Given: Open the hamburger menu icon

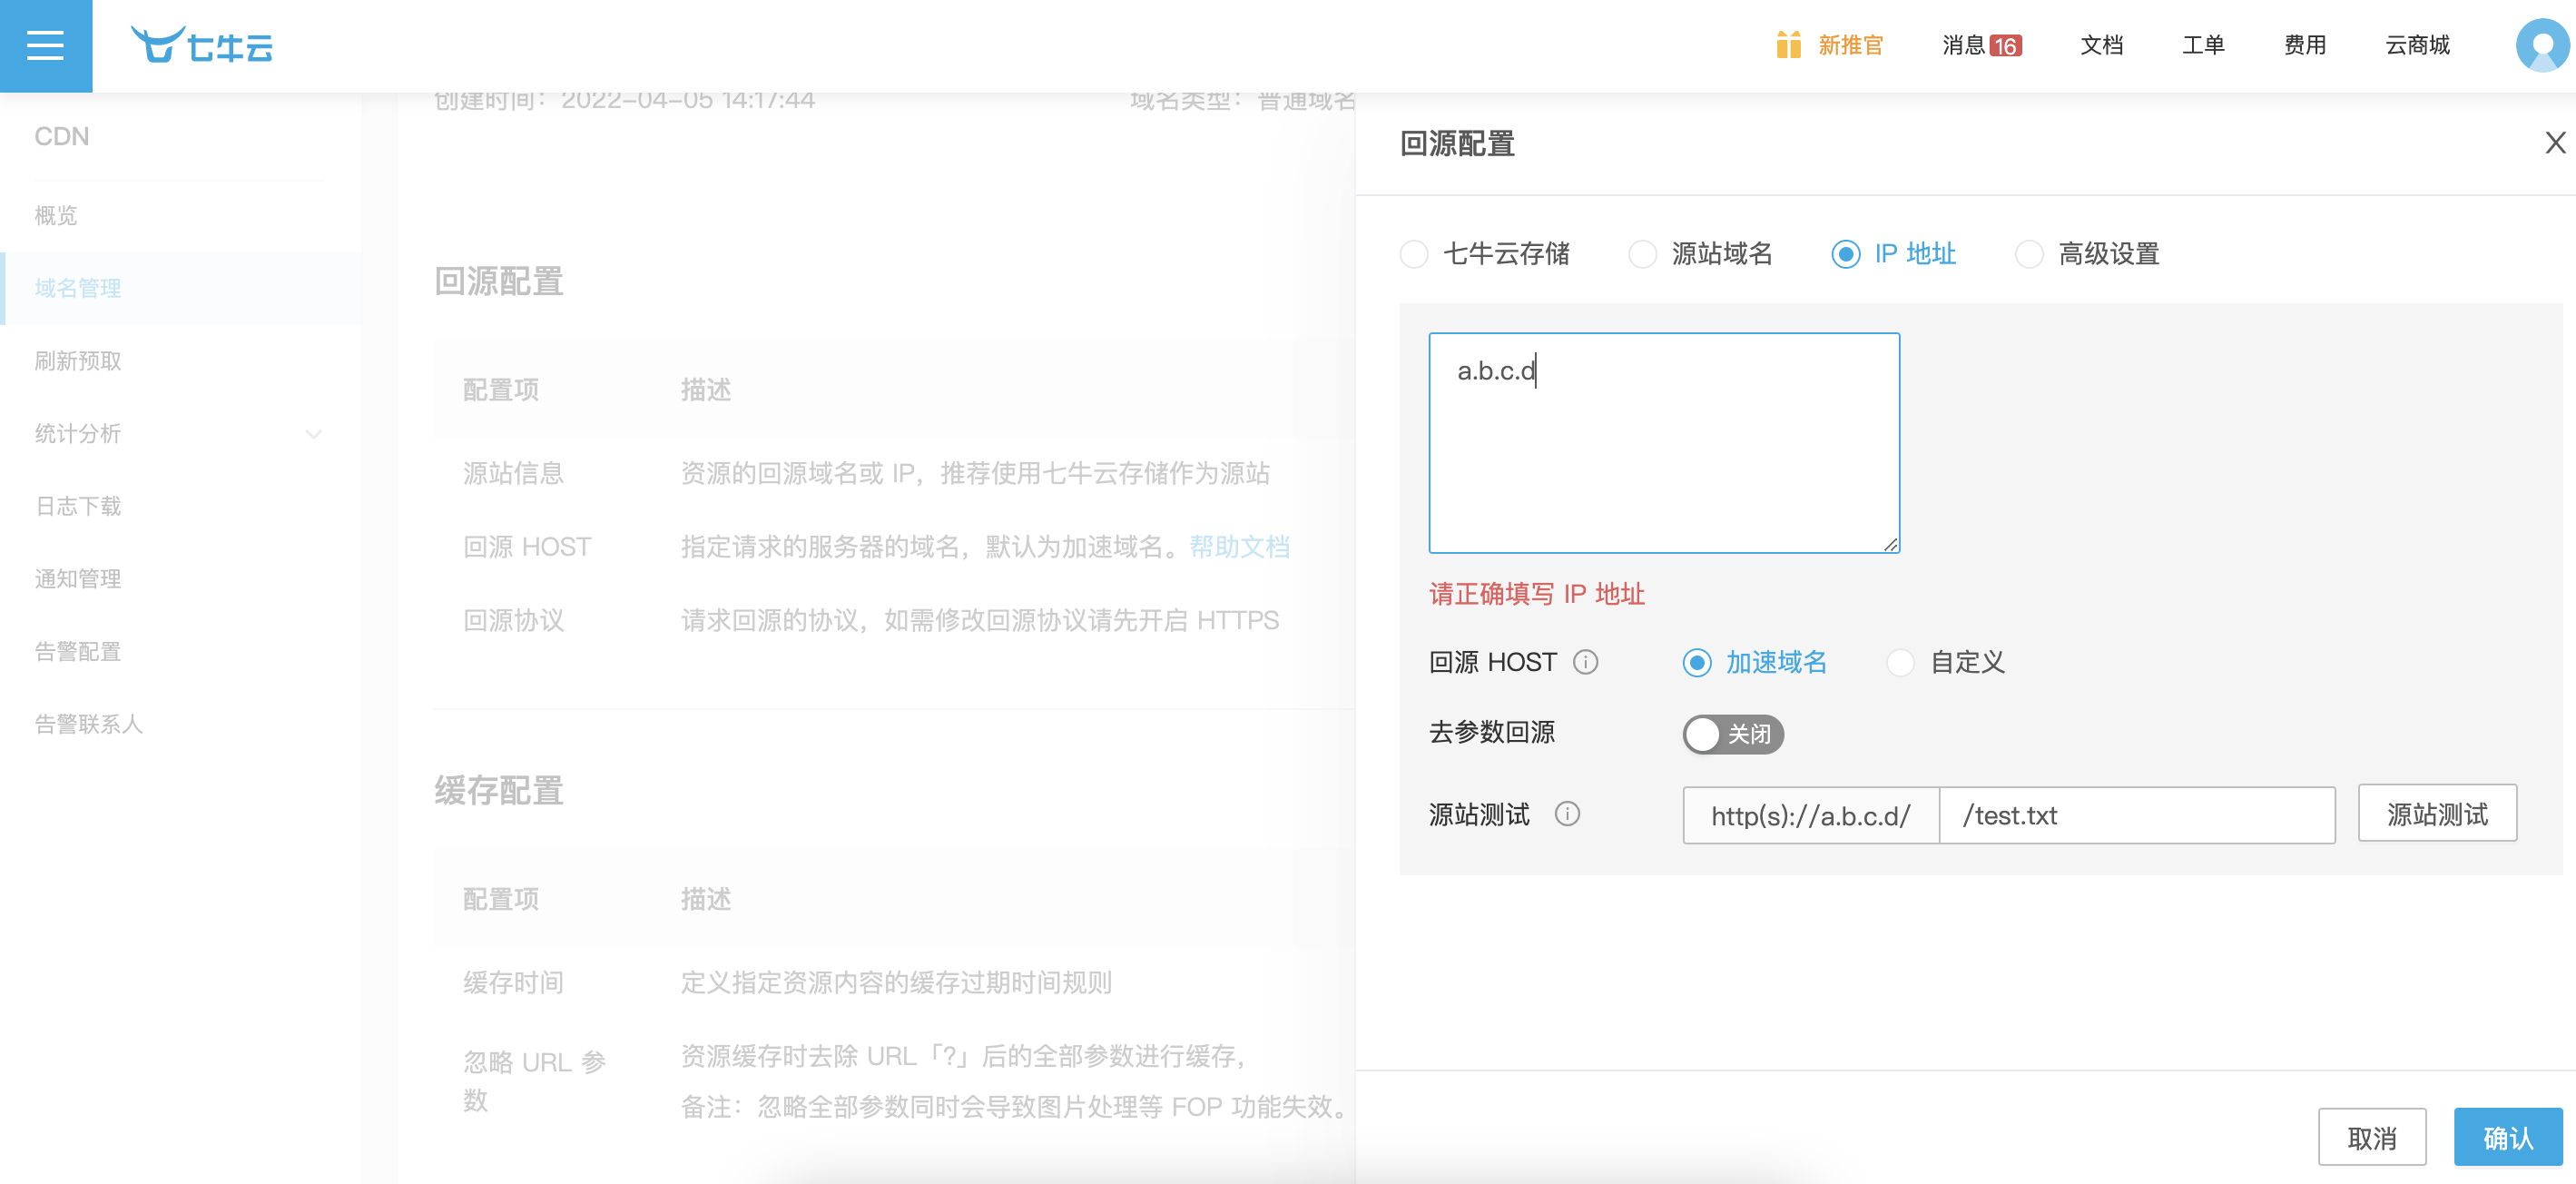Looking at the screenshot, I should pos(45,46).
